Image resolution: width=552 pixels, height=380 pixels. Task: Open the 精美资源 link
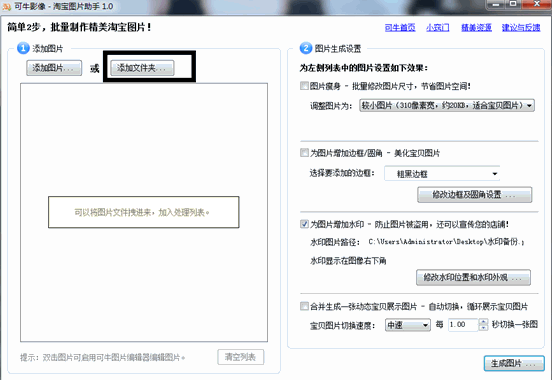point(476,27)
